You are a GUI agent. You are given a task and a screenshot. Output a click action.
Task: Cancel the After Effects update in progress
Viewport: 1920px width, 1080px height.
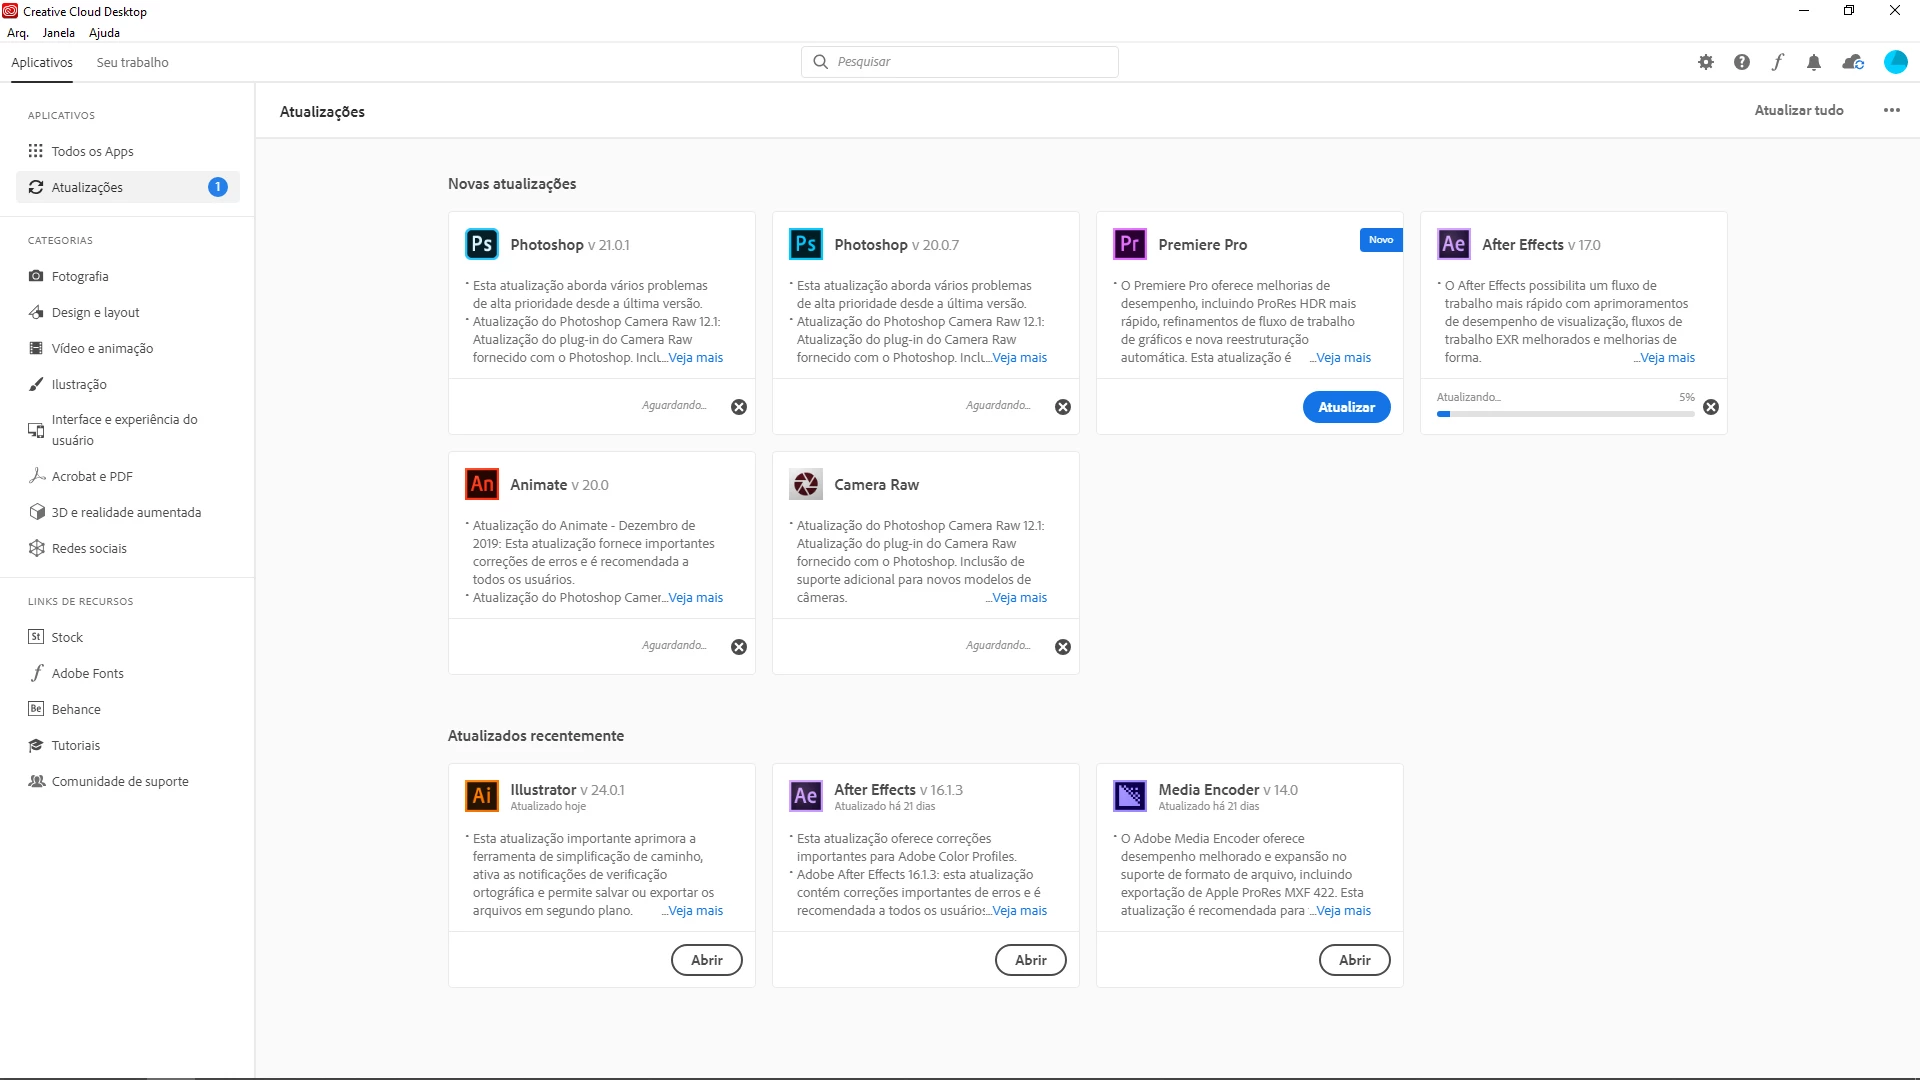[x=1711, y=407]
